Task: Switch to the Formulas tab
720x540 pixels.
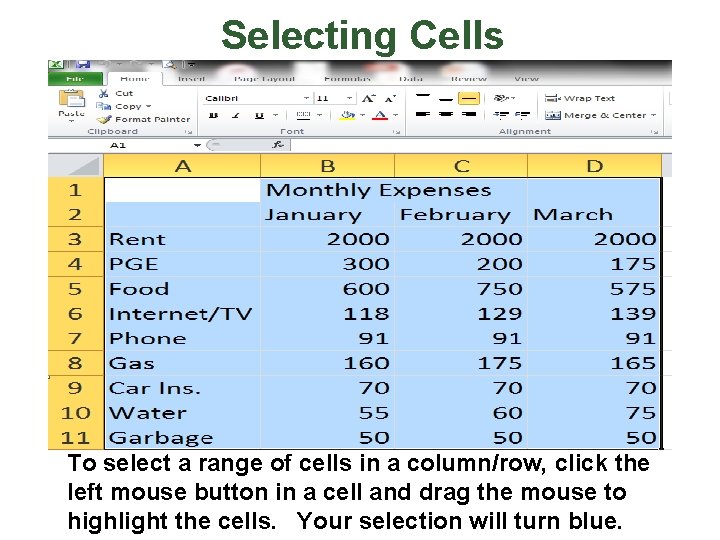Action: pyautogui.click(x=347, y=79)
